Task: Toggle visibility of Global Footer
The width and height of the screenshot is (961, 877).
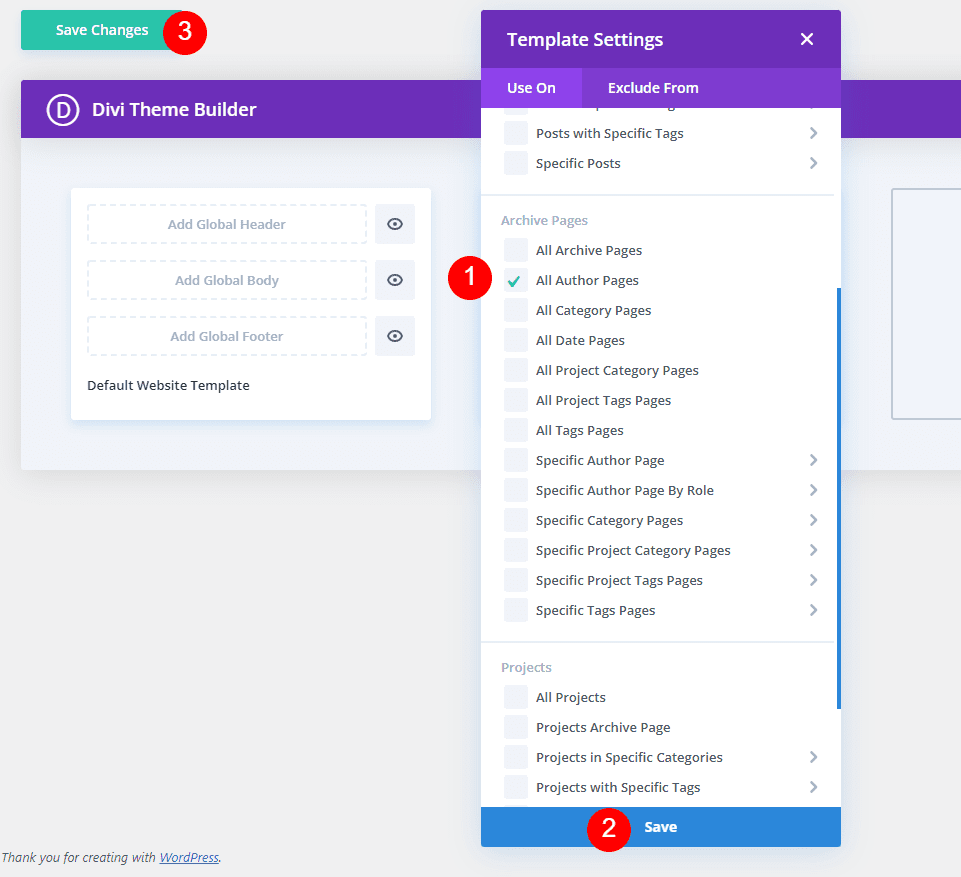Action: point(395,336)
